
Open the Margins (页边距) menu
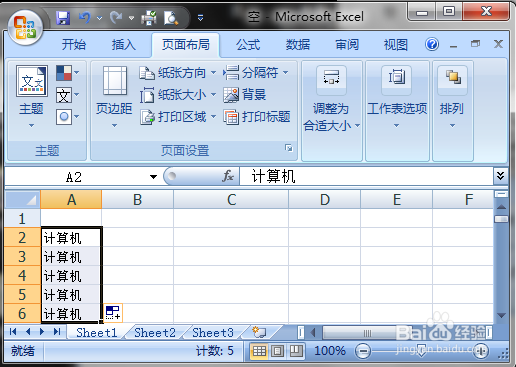click(x=114, y=97)
